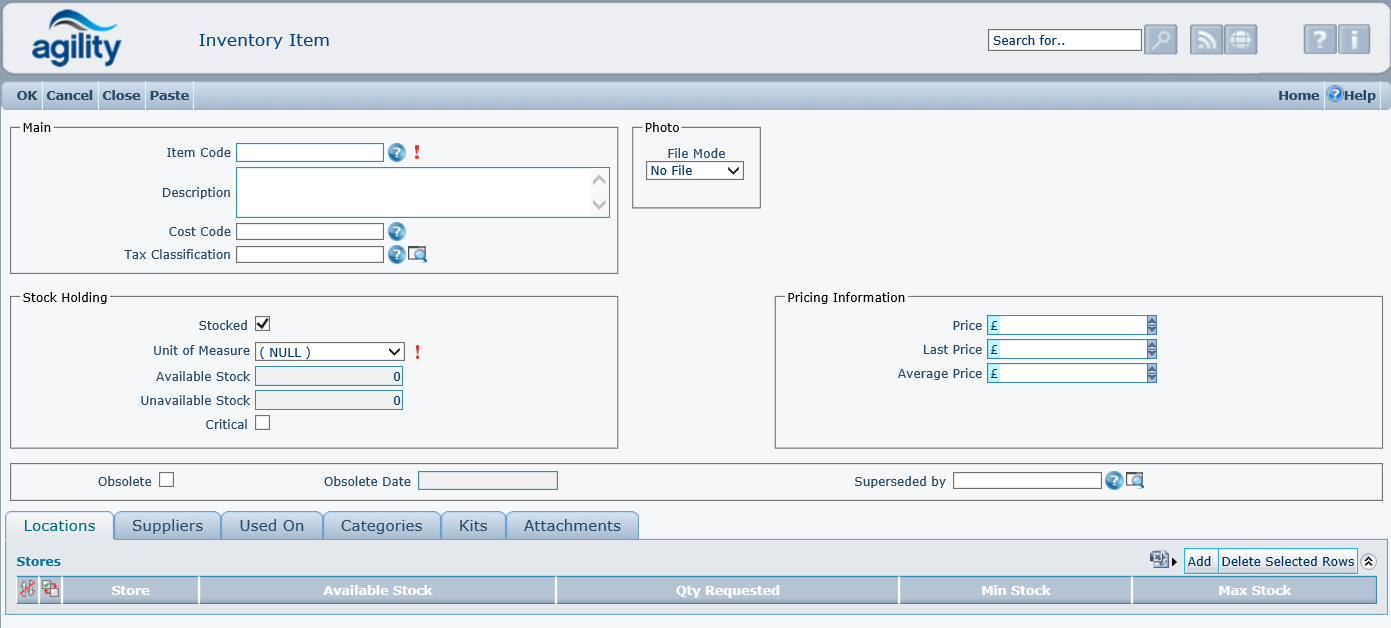Click the Home link
This screenshot has height=628, width=1391.
1298,96
